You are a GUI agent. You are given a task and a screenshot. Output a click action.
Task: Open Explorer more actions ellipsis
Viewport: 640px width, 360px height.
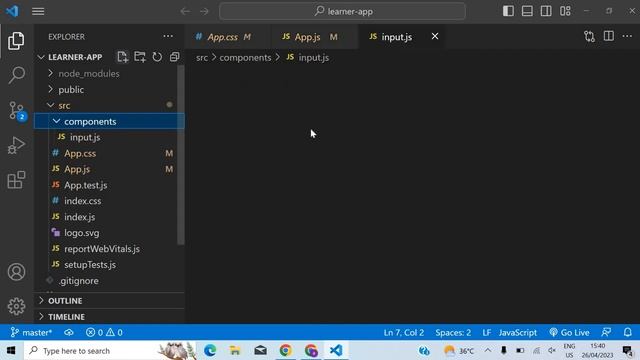pyautogui.click(x=168, y=36)
